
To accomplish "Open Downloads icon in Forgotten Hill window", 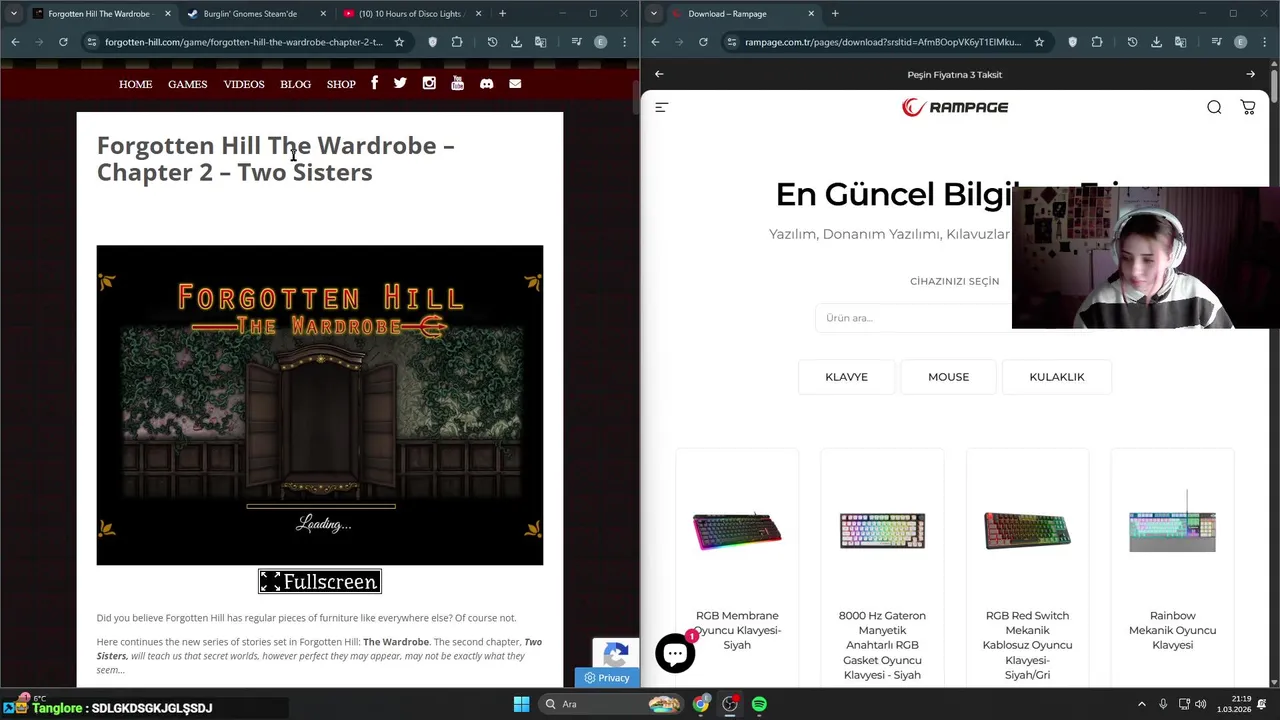I will [x=516, y=42].
